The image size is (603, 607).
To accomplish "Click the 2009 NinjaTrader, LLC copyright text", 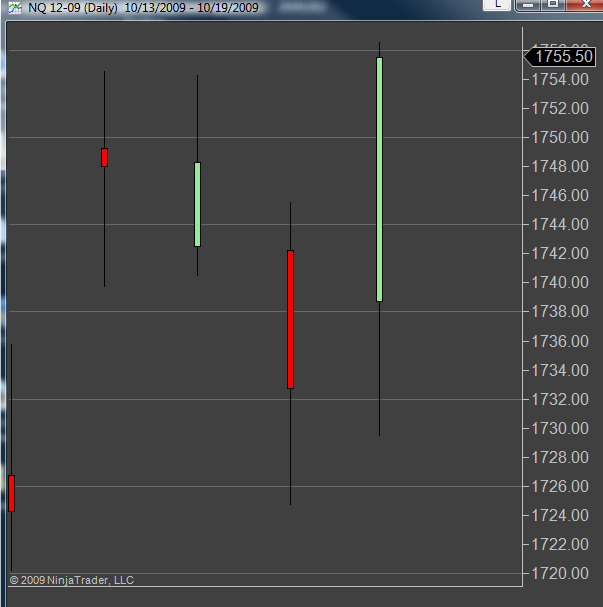I will click(72, 580).
